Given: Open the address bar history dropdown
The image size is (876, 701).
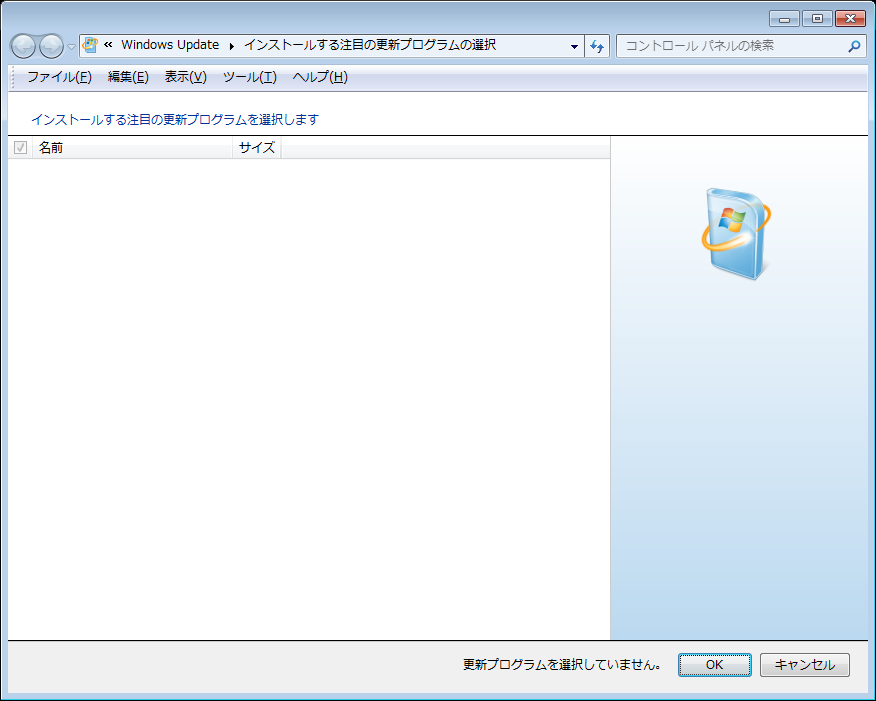Looking at the screenshot, I should [574, 46].
